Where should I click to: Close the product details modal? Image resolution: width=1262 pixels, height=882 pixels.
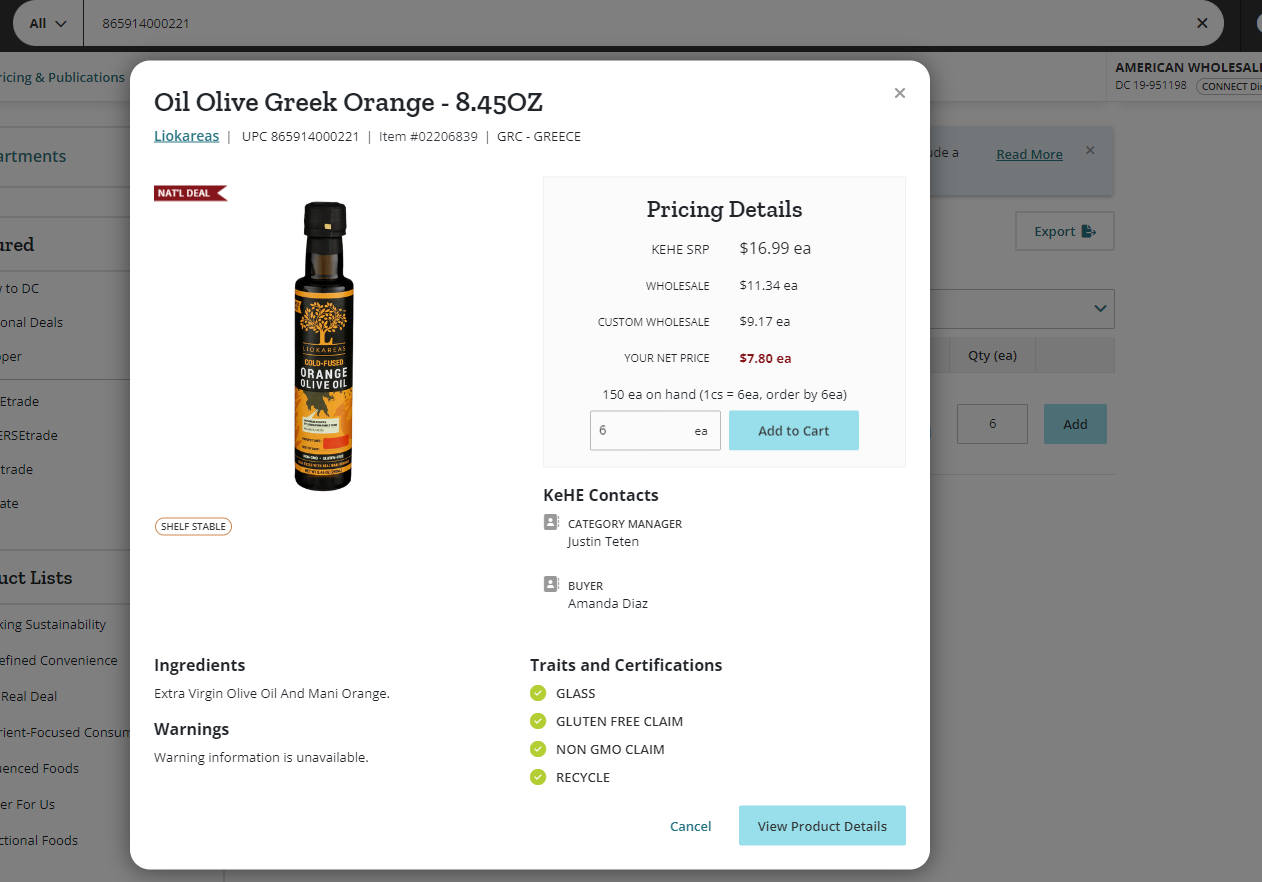[899, 93]
